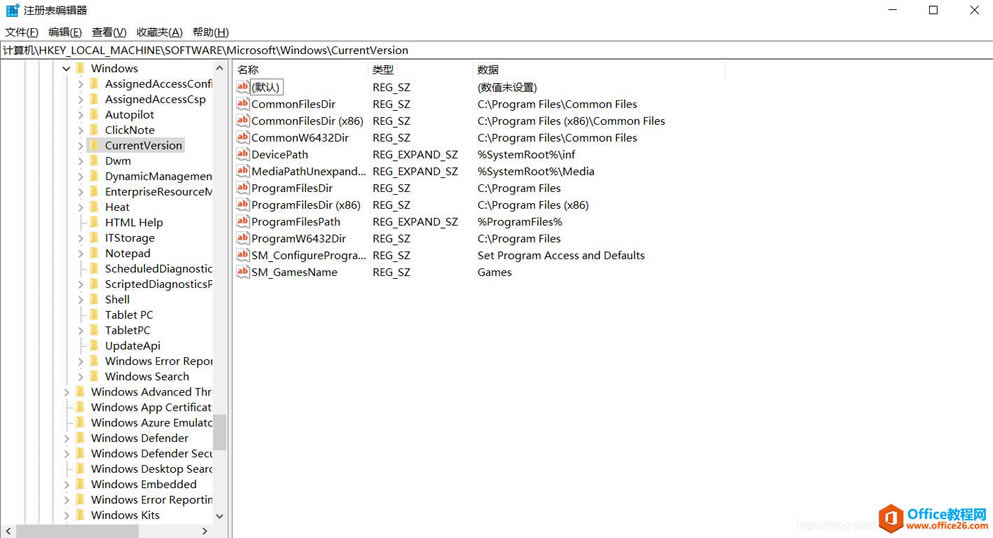Image resolution: width=993 pixels, height=538 pixels.
Task: Click the folder icon of Dwm key
Action: (94, 161)
